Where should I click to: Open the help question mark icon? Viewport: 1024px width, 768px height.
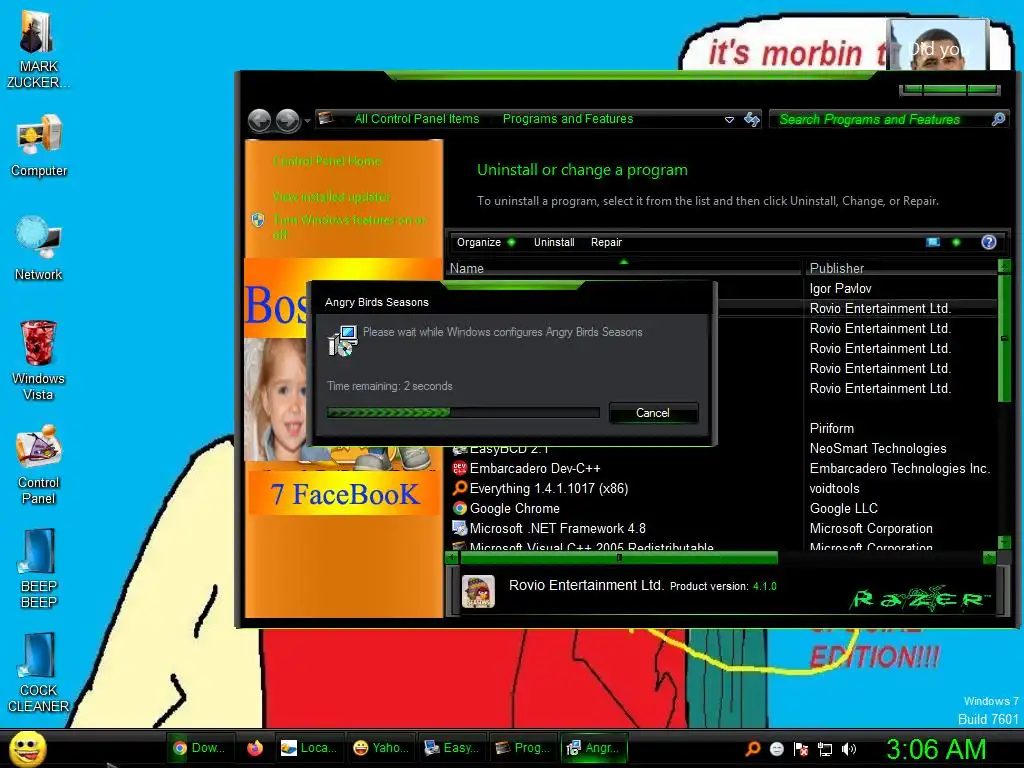tap(989, 242)
